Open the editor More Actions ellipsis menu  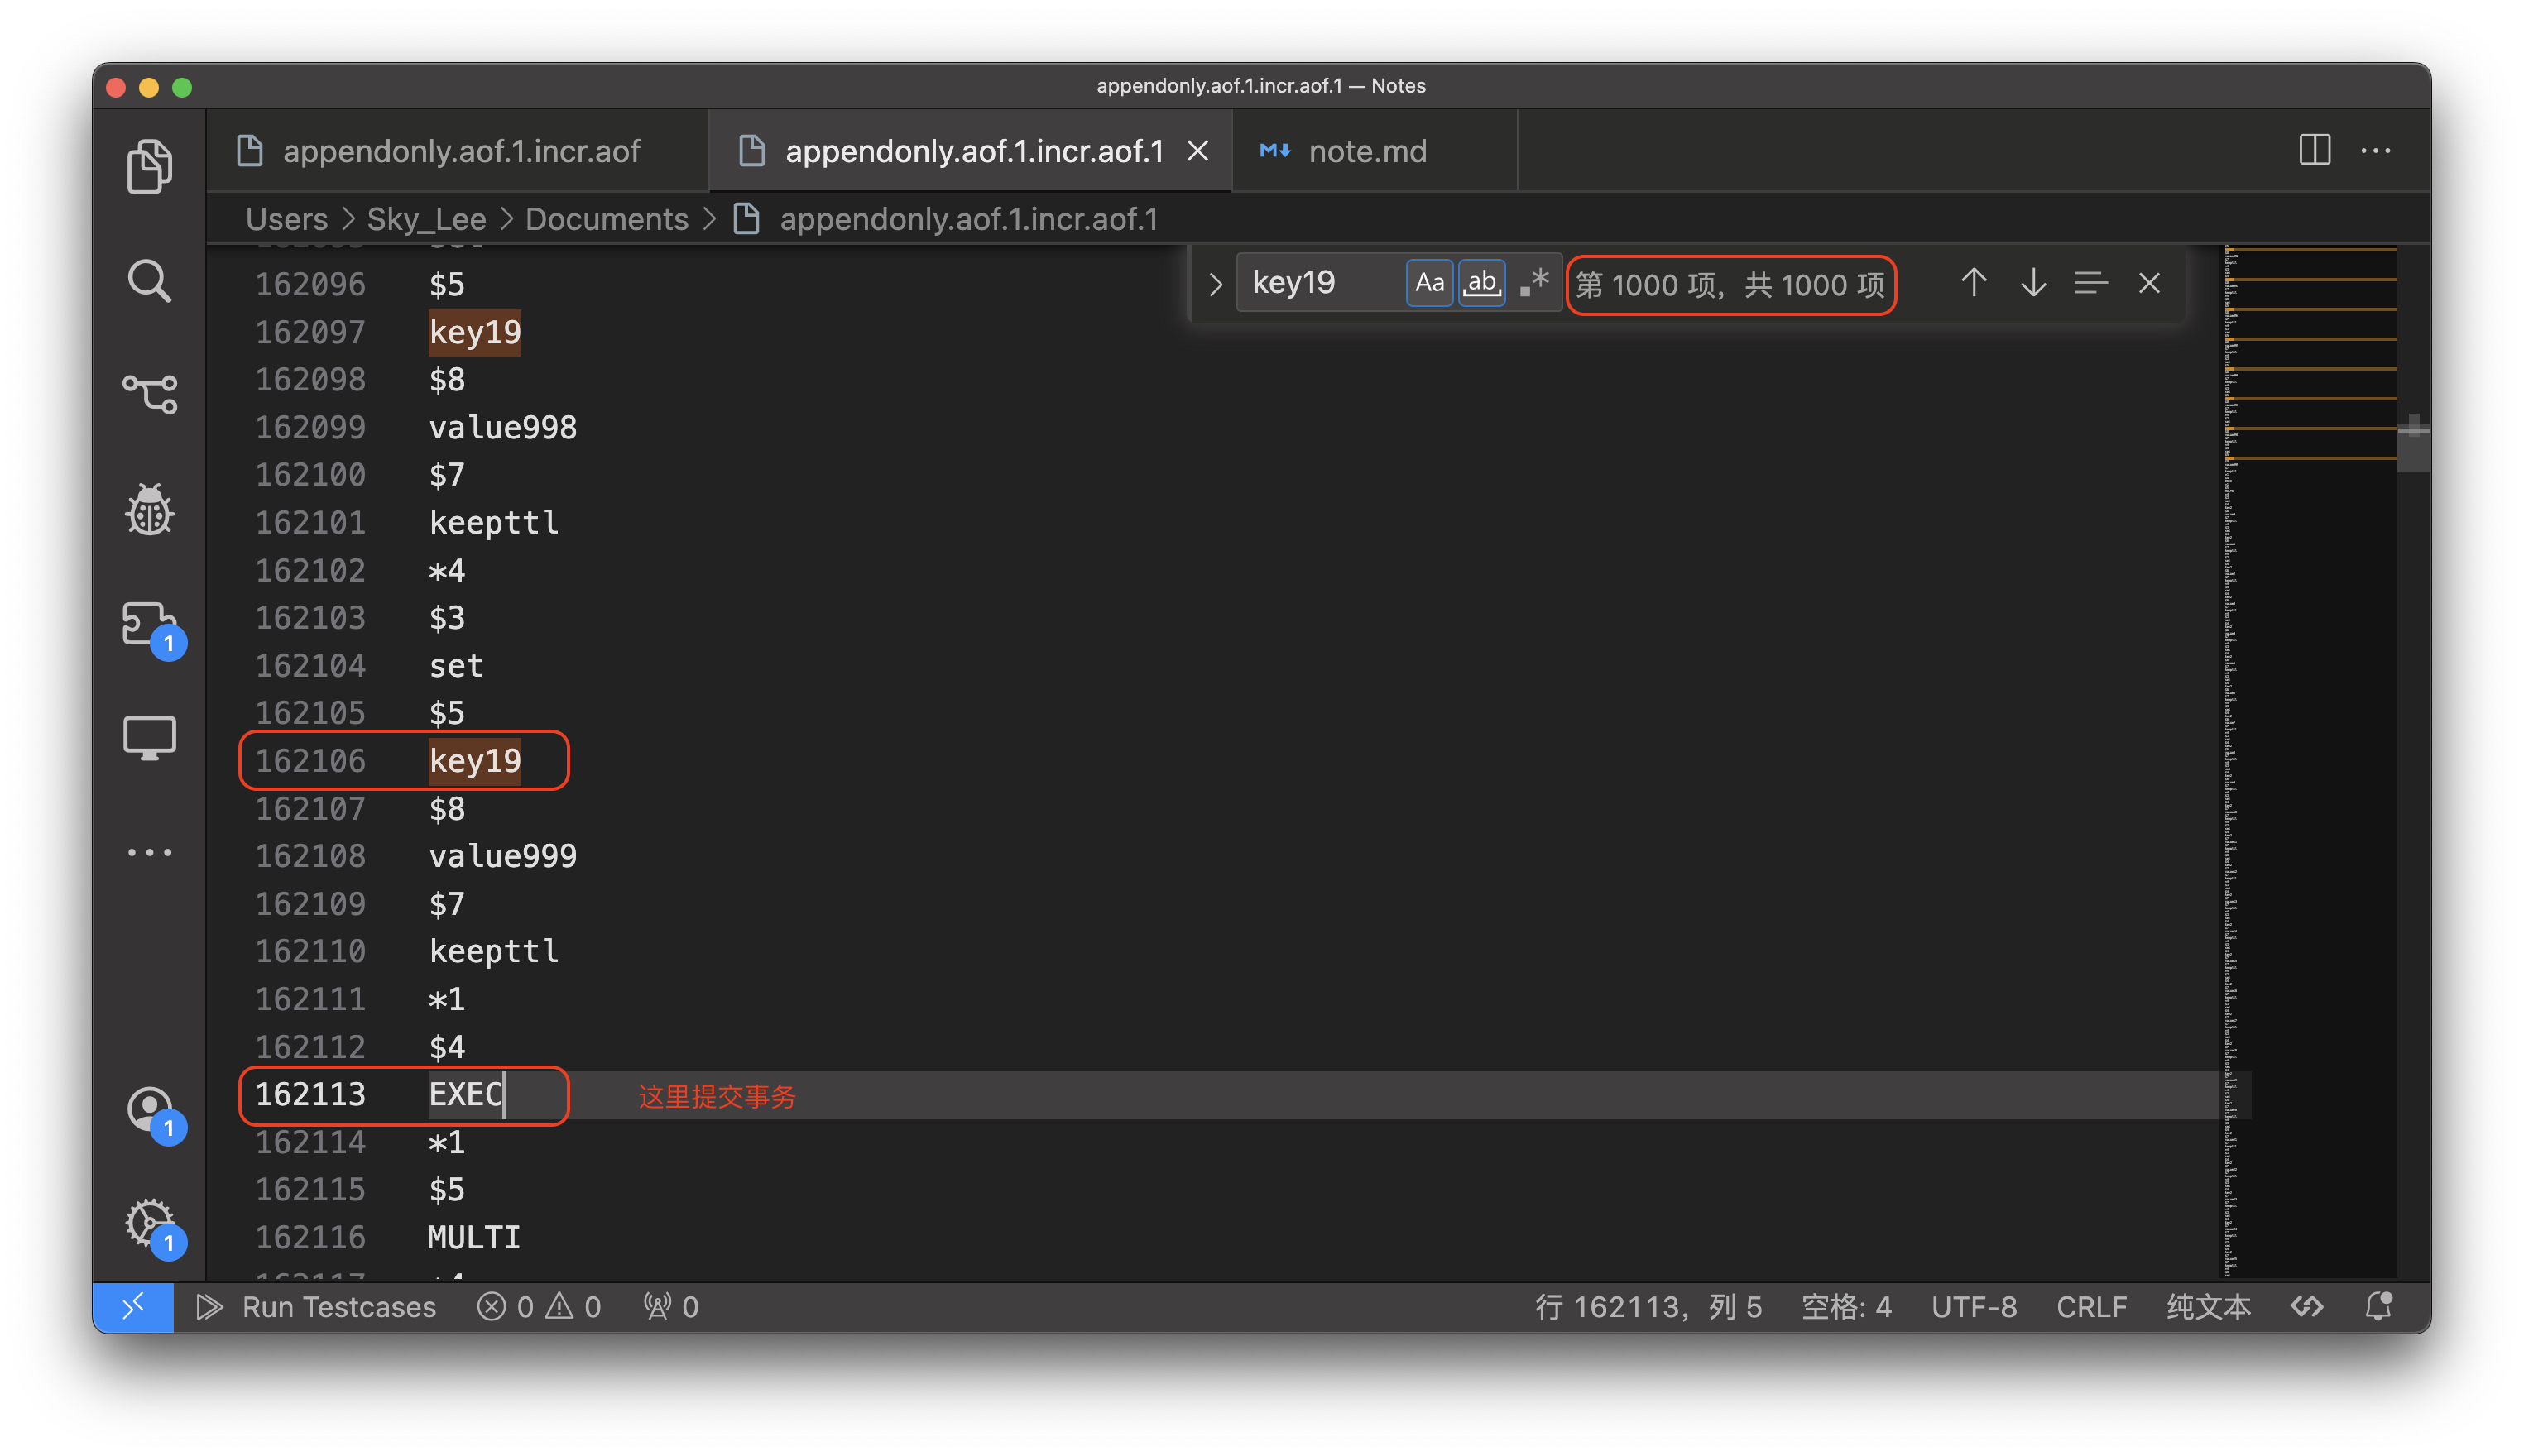[x=2376, y=151]
